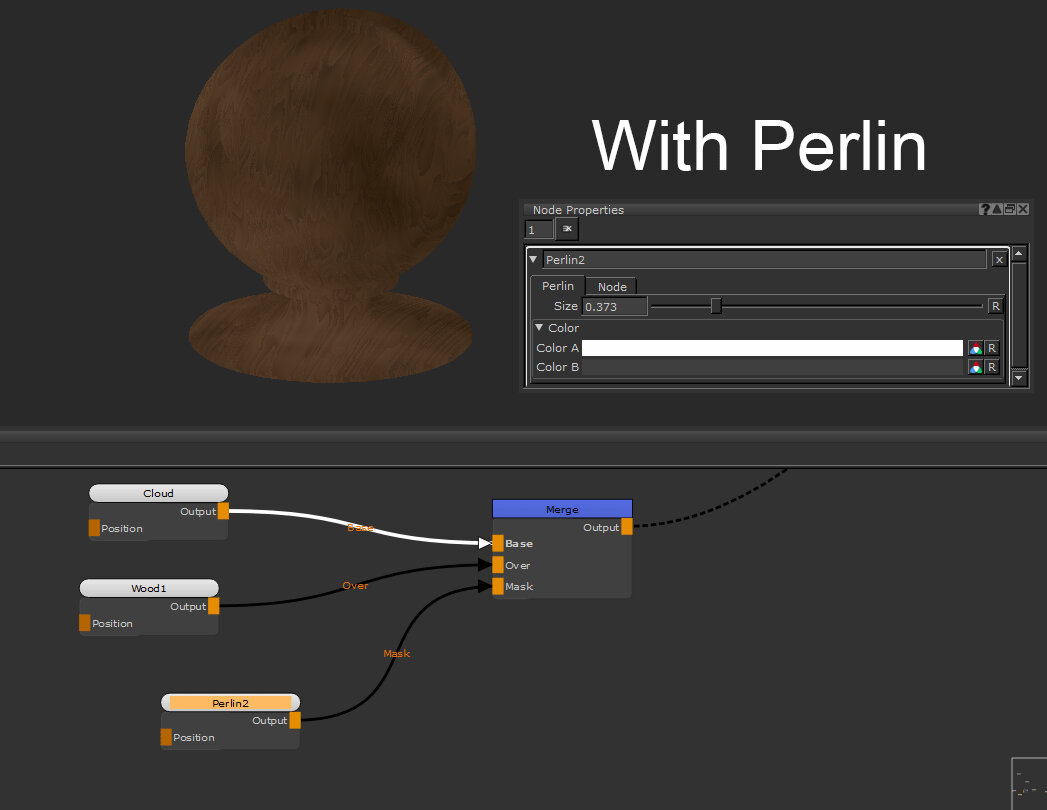Reset the Size value with its R button

pos(995,306)
